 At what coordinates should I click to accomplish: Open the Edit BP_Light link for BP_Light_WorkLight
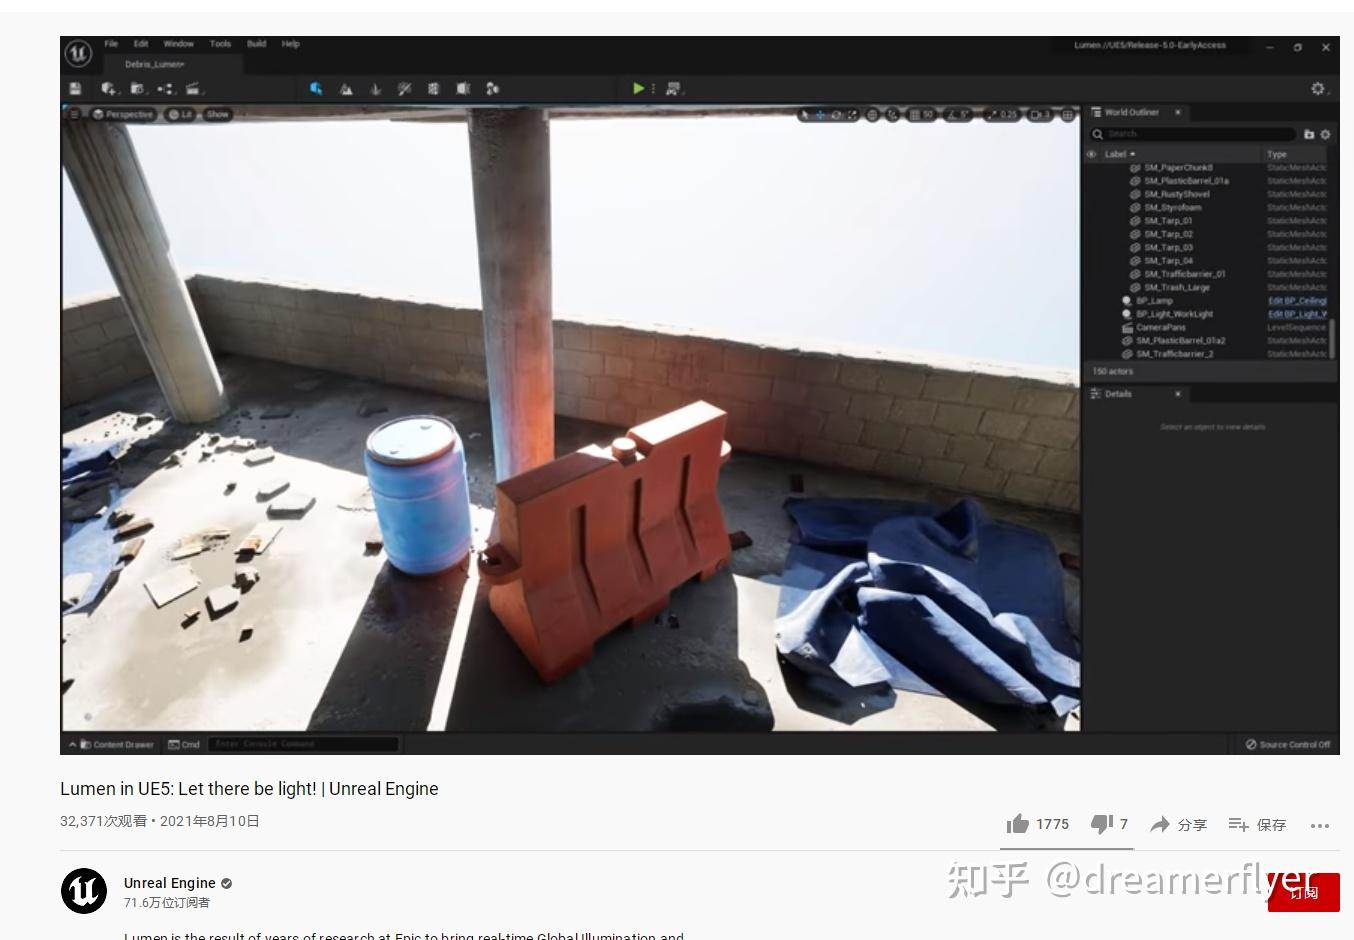(1297, 314)
